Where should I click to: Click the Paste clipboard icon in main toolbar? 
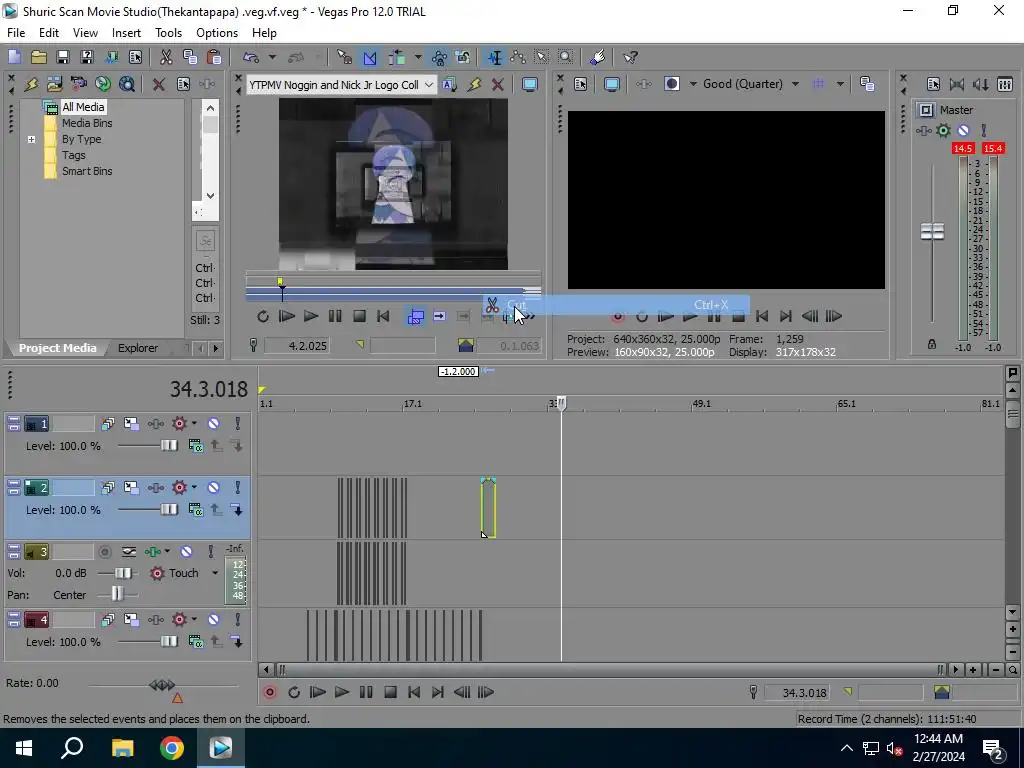pyautogui.click(x=214, y=57)
